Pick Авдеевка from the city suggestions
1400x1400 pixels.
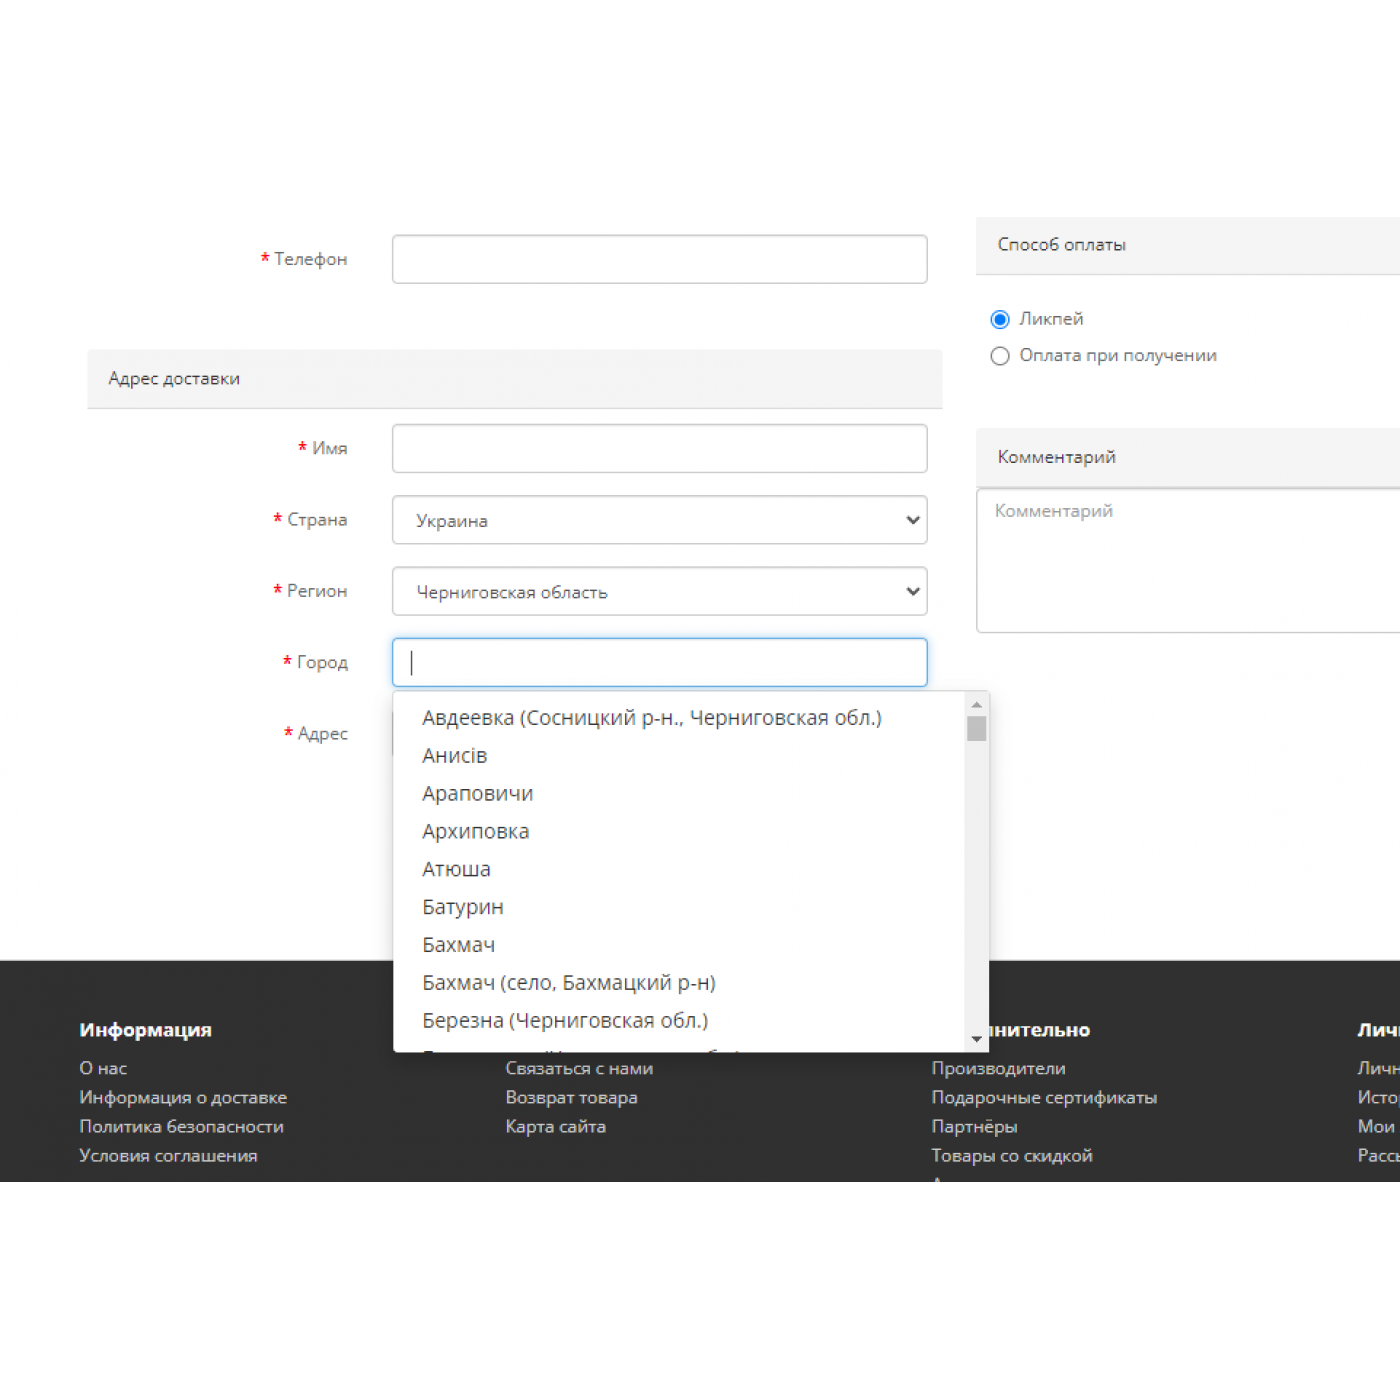[651, 718]
